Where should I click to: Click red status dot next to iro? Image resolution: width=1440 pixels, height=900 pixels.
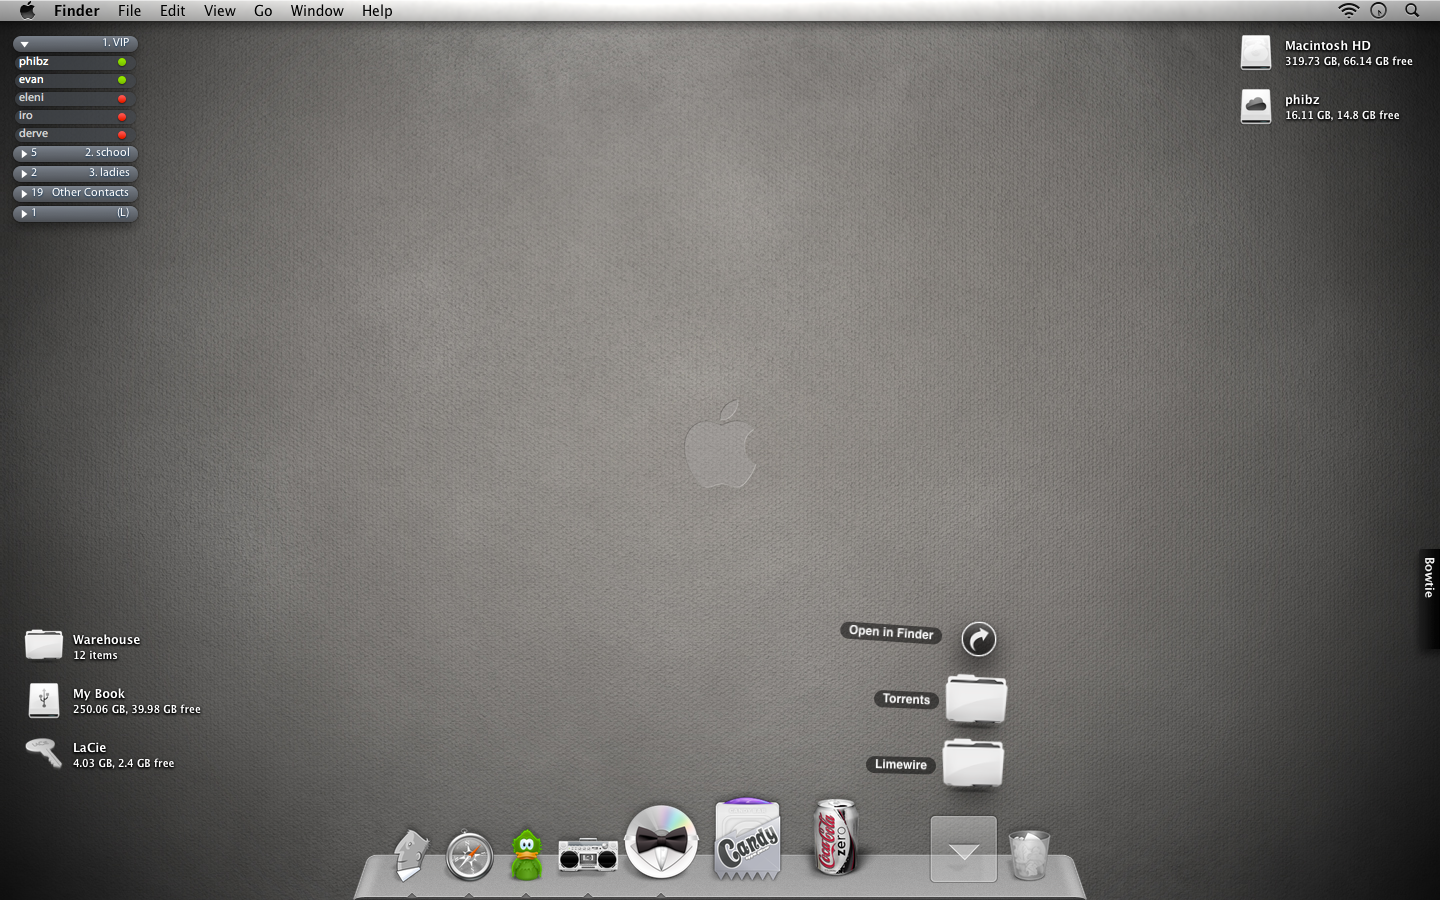[122, 117]
